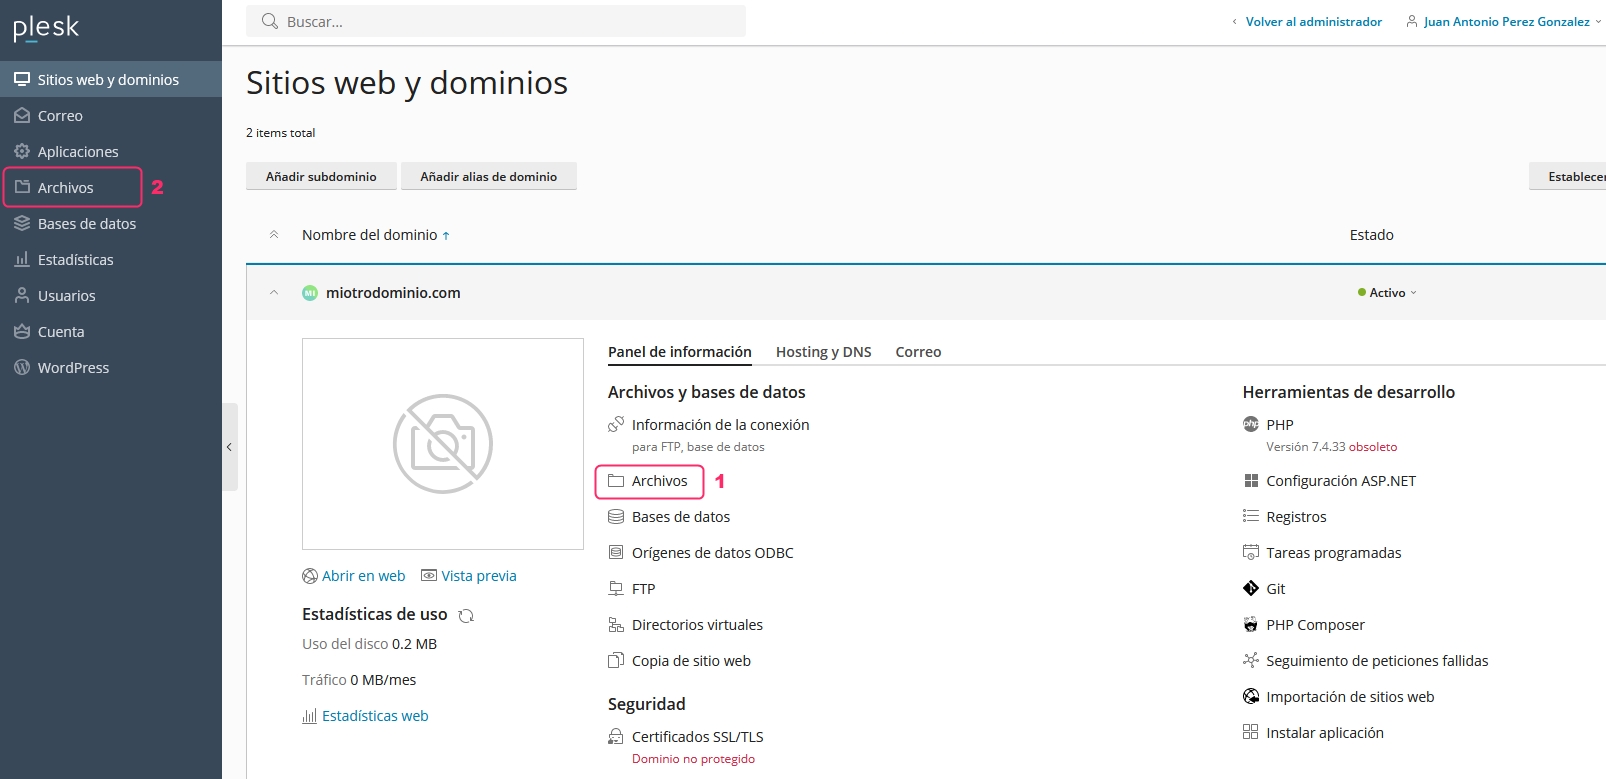Collapse the left sidebar with the arrow handle
1606x779 pixels.
(x=229, y=447)
